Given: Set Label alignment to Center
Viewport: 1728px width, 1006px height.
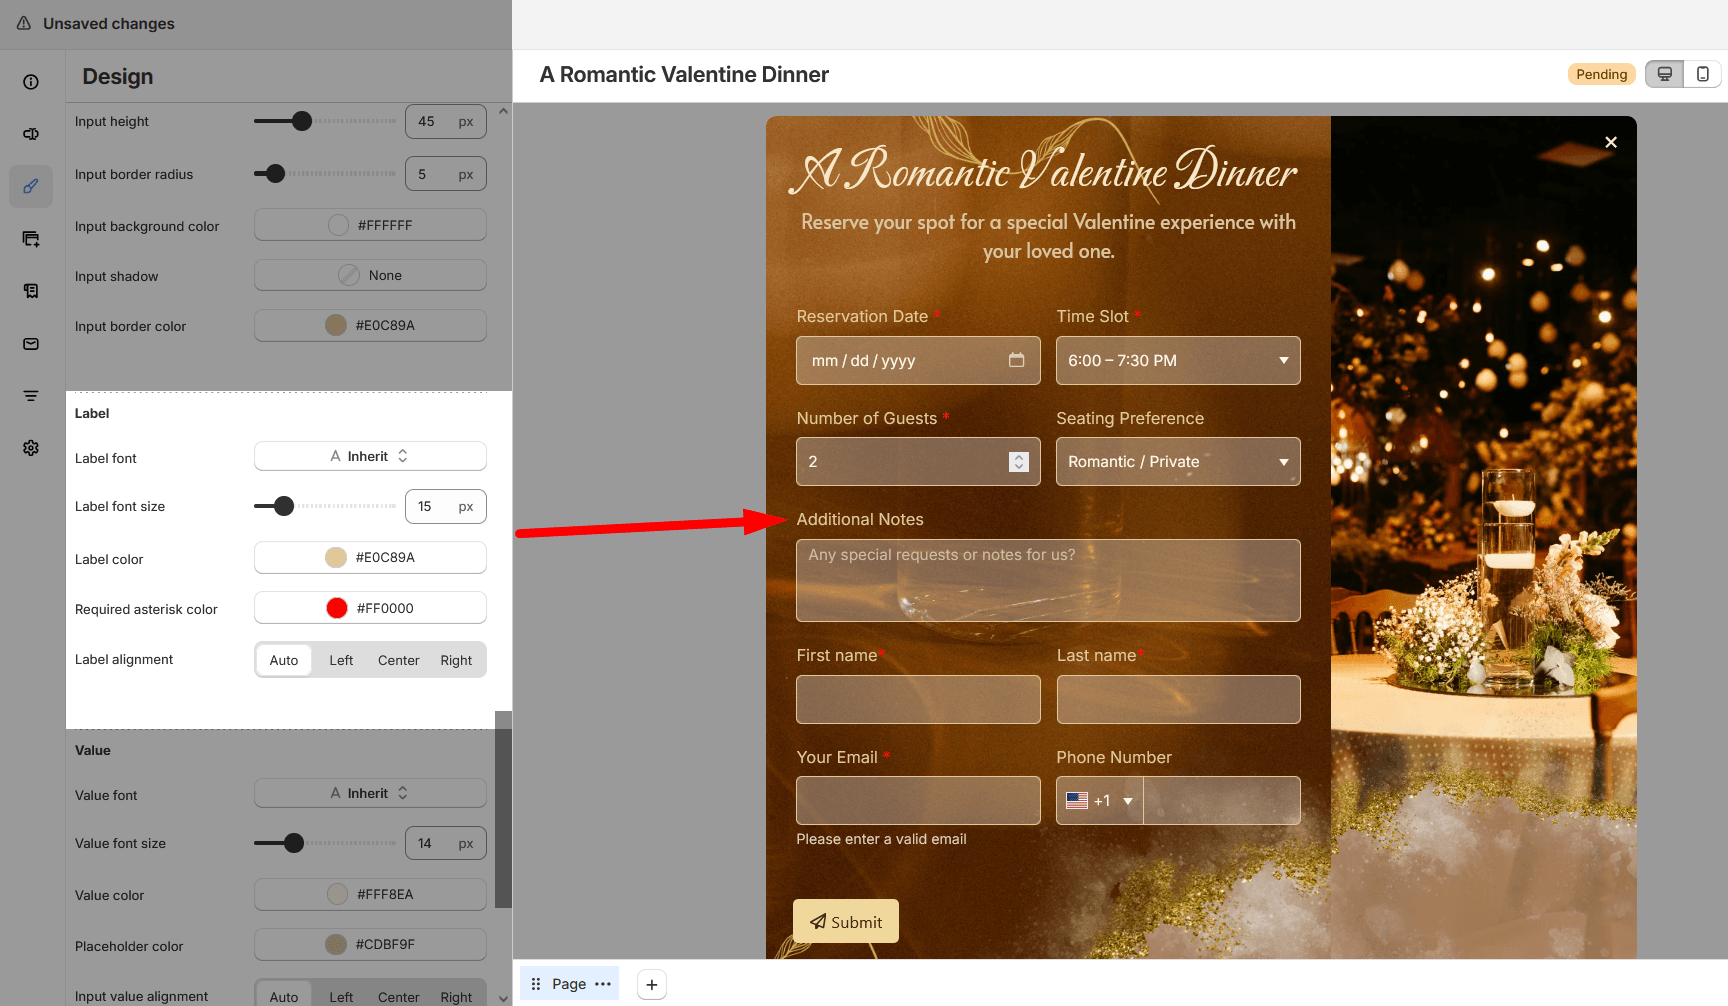Looking at the screenshot, I should pyautogui.click(x=399, y=660).
